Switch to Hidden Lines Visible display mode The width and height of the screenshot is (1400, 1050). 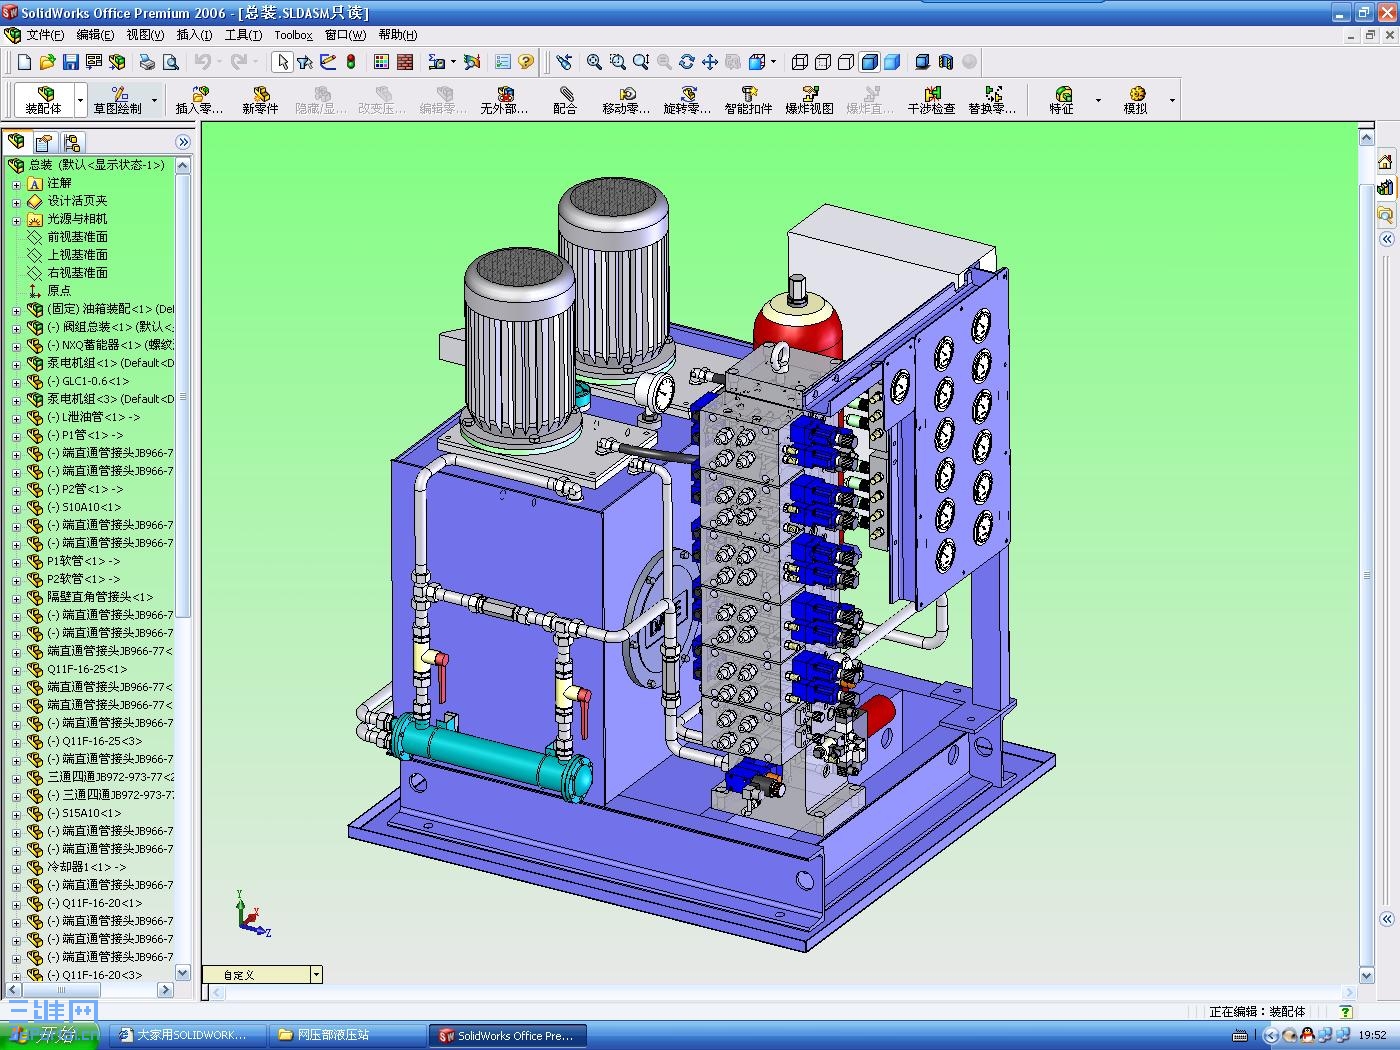pos(823,62)
